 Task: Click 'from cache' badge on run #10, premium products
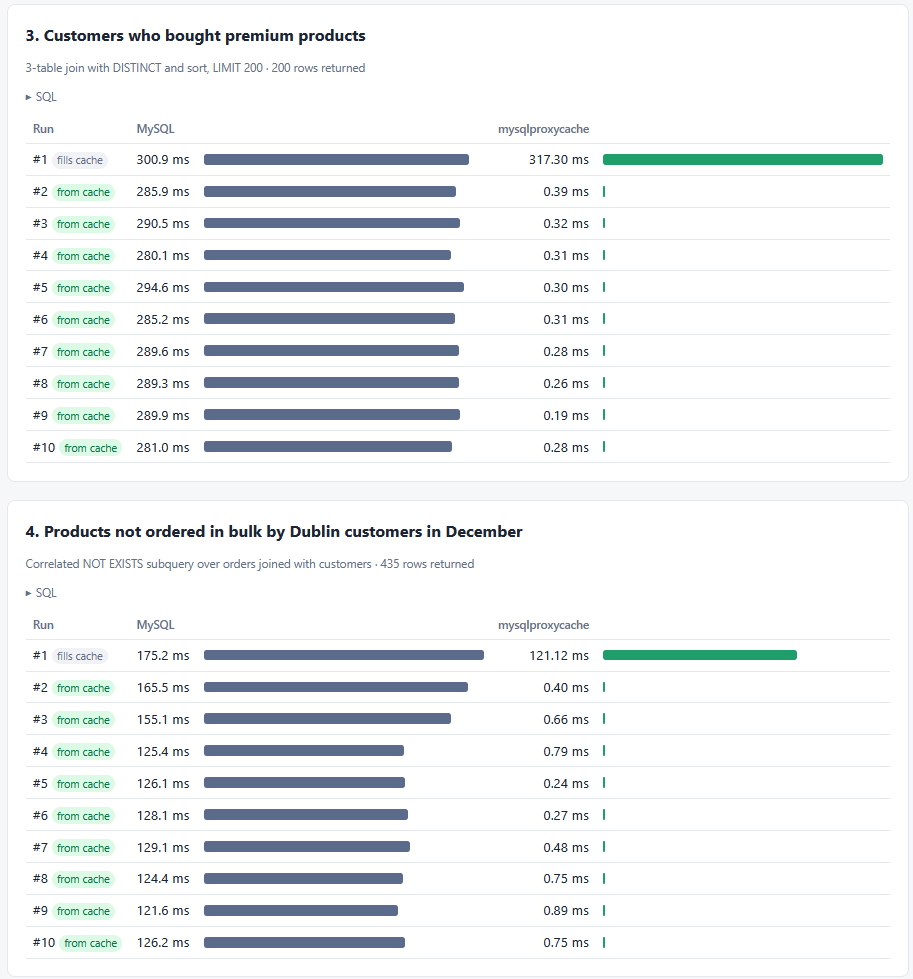91,448
